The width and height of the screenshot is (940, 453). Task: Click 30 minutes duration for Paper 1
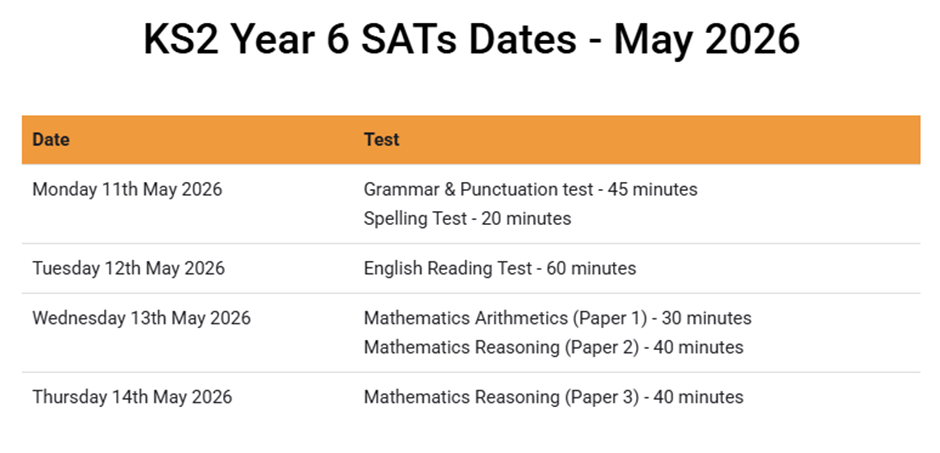707,318
